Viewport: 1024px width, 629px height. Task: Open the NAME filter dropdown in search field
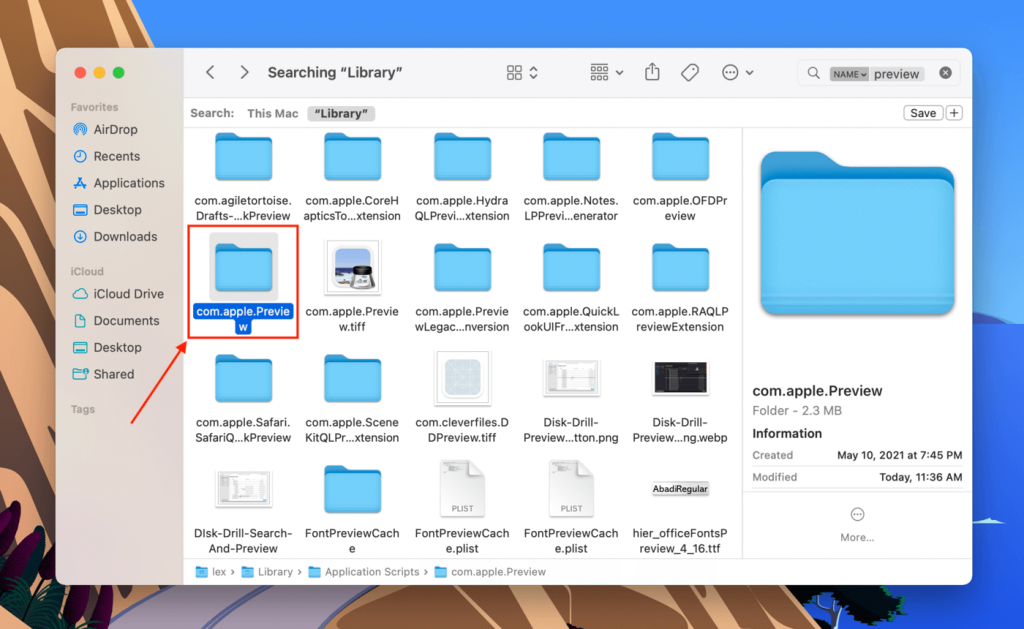tap(848, 73)
